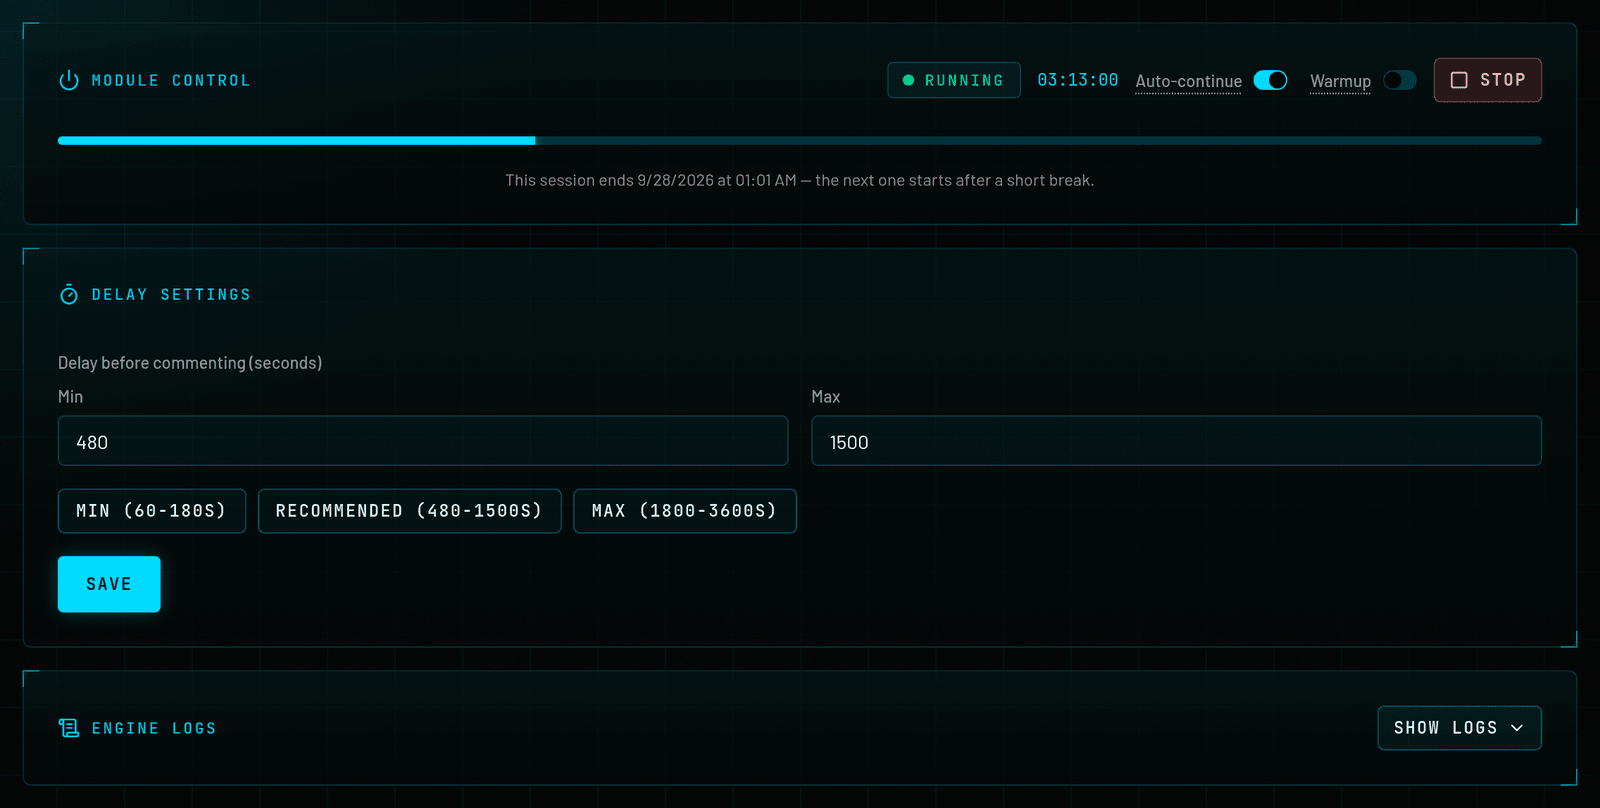Screen dimensions: 1600x808
Task: Expand the Show Logs dropdown
Action: pyautogui.click(x=1459, y=728)
